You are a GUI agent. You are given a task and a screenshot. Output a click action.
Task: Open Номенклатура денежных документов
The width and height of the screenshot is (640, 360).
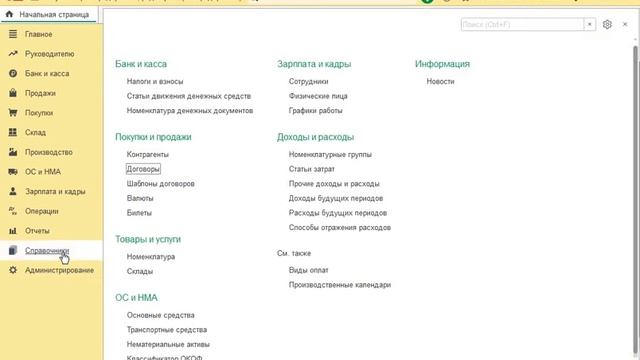click(190, 111)
